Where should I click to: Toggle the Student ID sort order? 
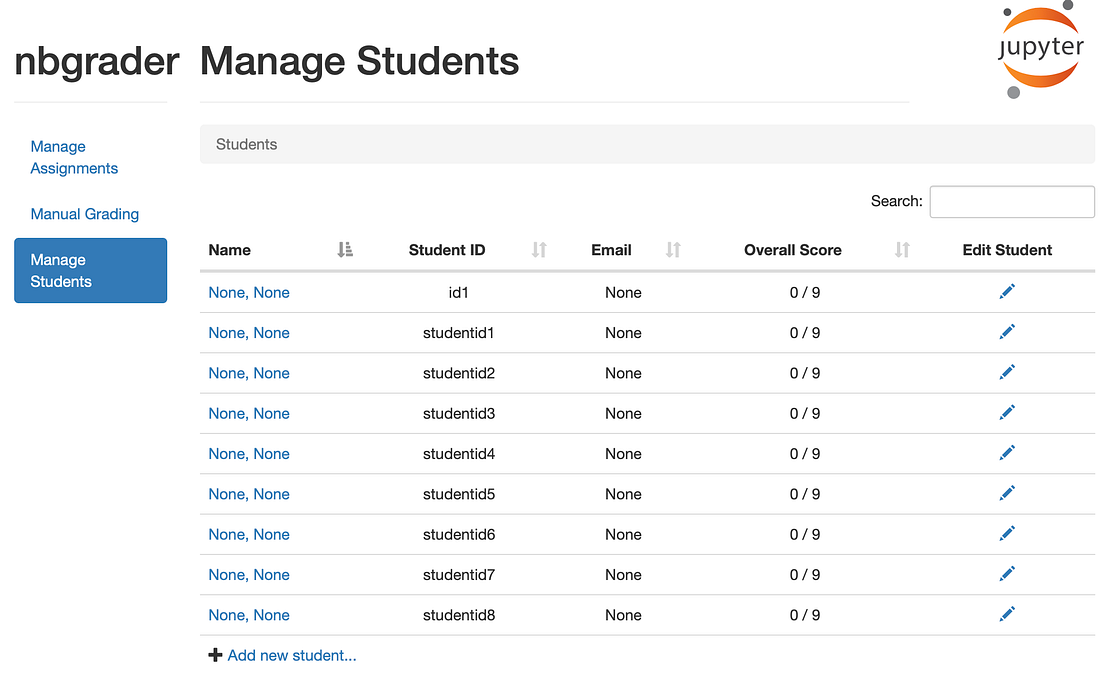coord(539,250)
